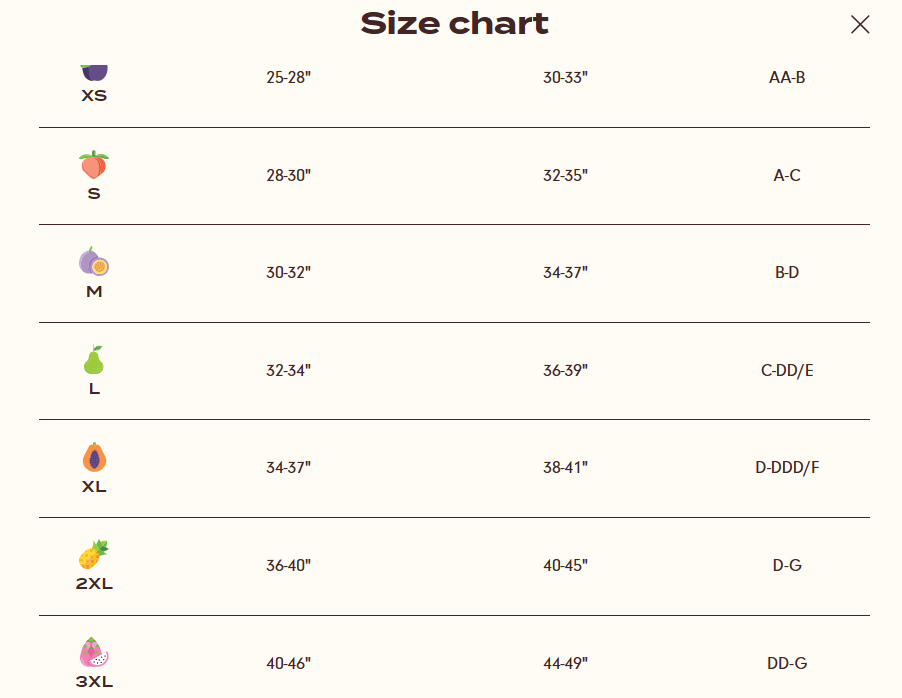Click the peach icon for size S
This screenshot has height=698, width=902.
94,165
